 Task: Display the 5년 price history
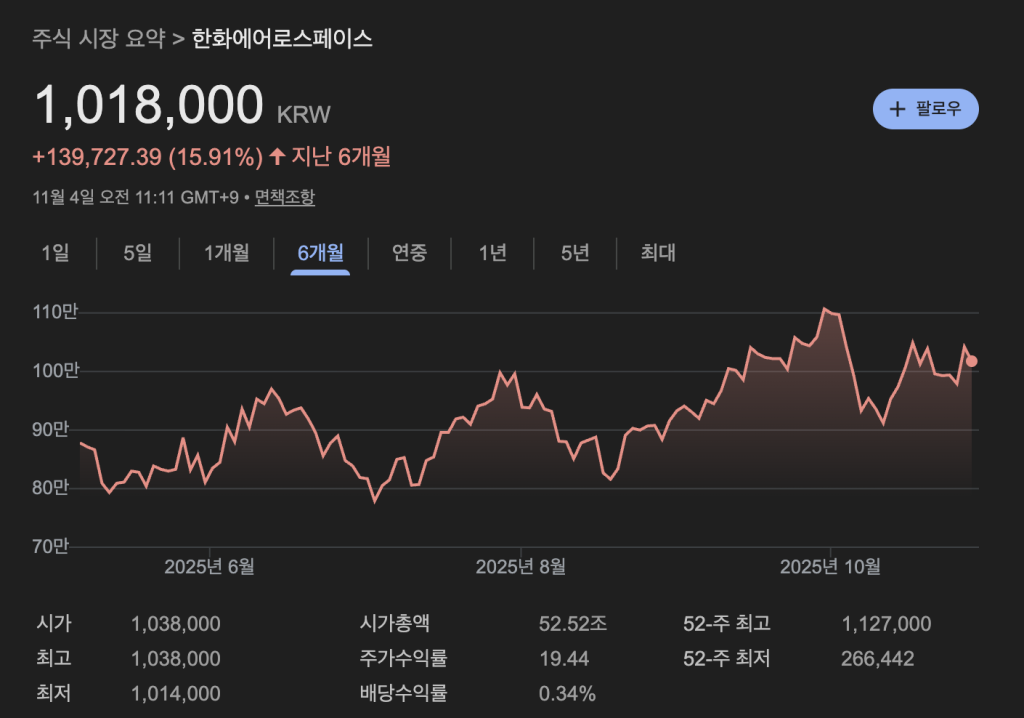[575, 253]
